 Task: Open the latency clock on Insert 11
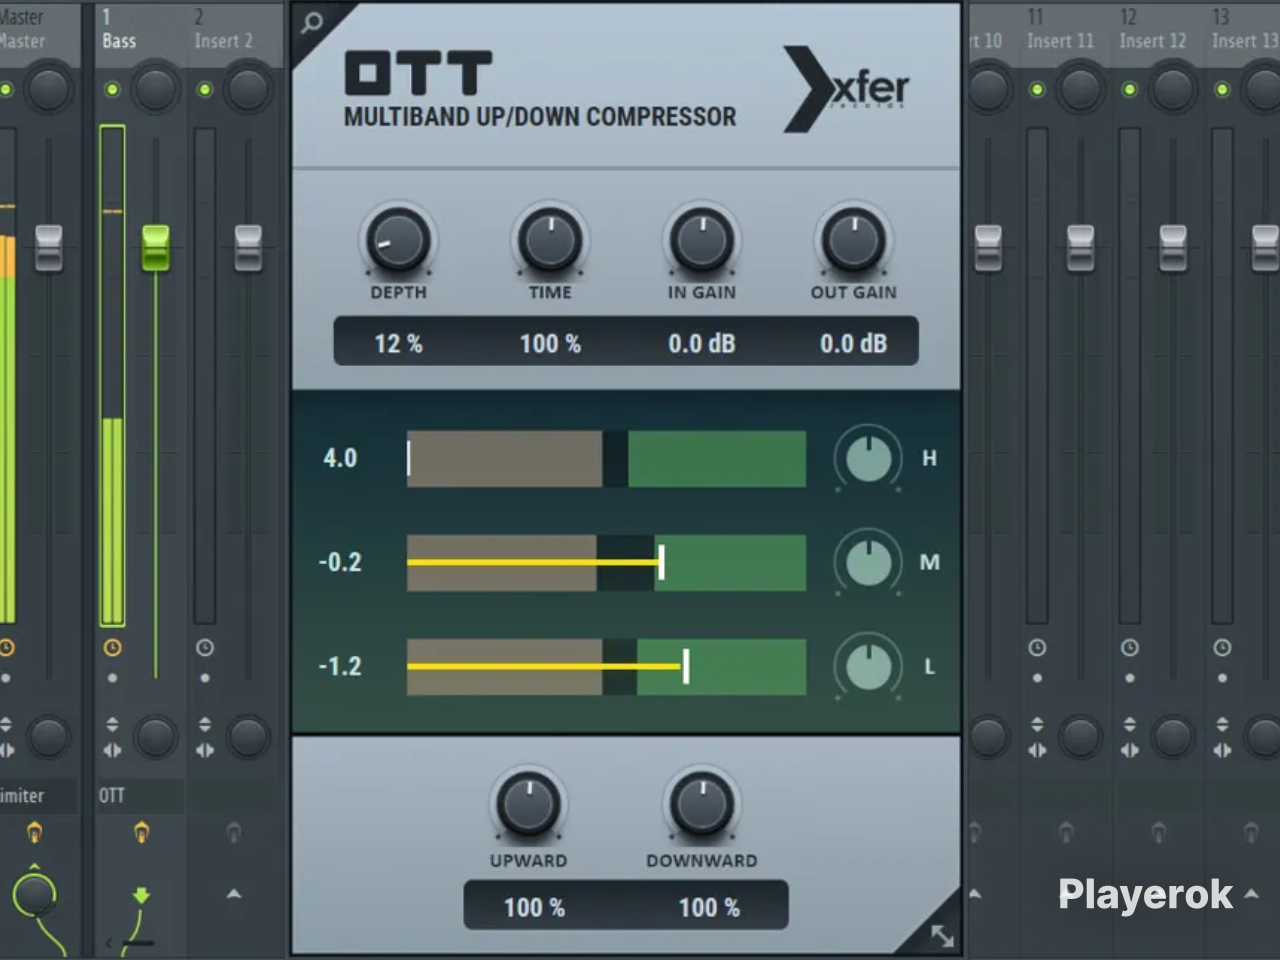(x=1037, y=648)
